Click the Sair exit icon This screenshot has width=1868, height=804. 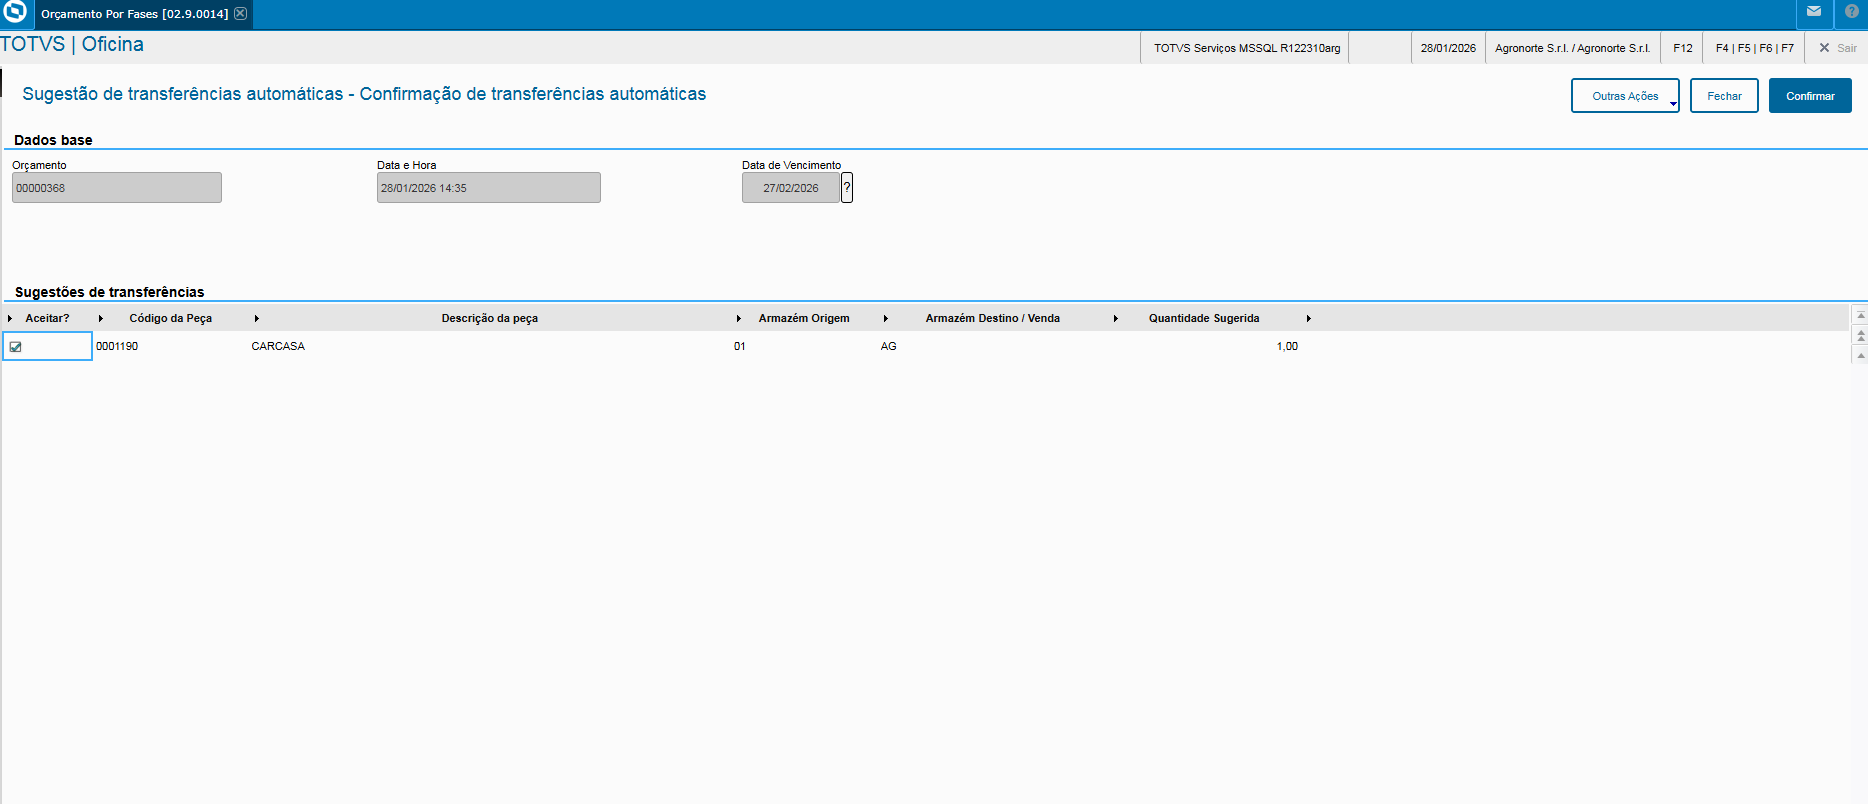[x=1838, y=48]
